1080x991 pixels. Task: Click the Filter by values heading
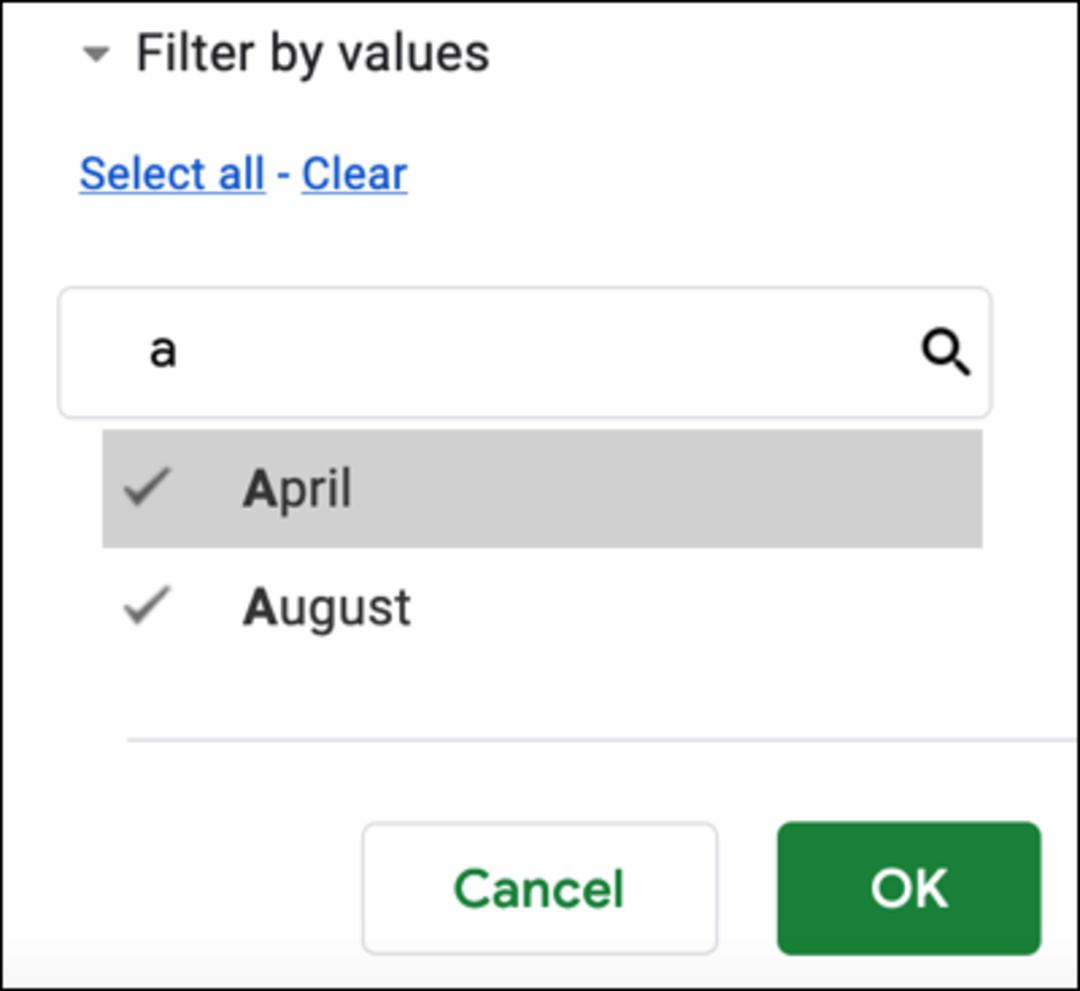click(313, 54)
